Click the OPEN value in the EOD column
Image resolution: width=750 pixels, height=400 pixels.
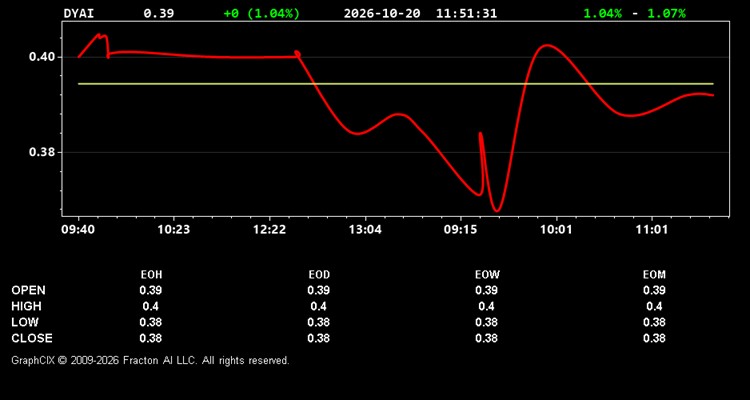tap(319, 290)
